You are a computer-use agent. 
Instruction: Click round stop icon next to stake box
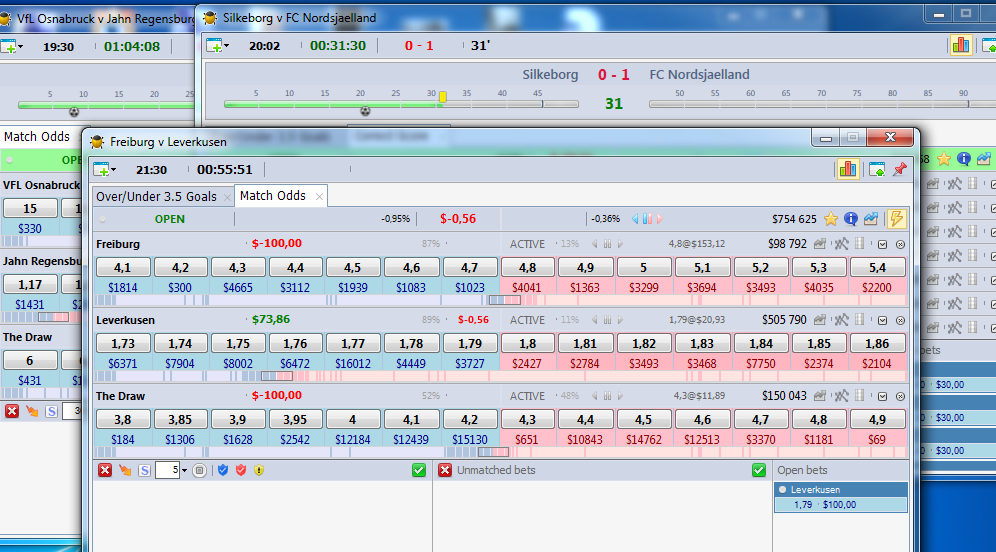click(x=199, y=470)
